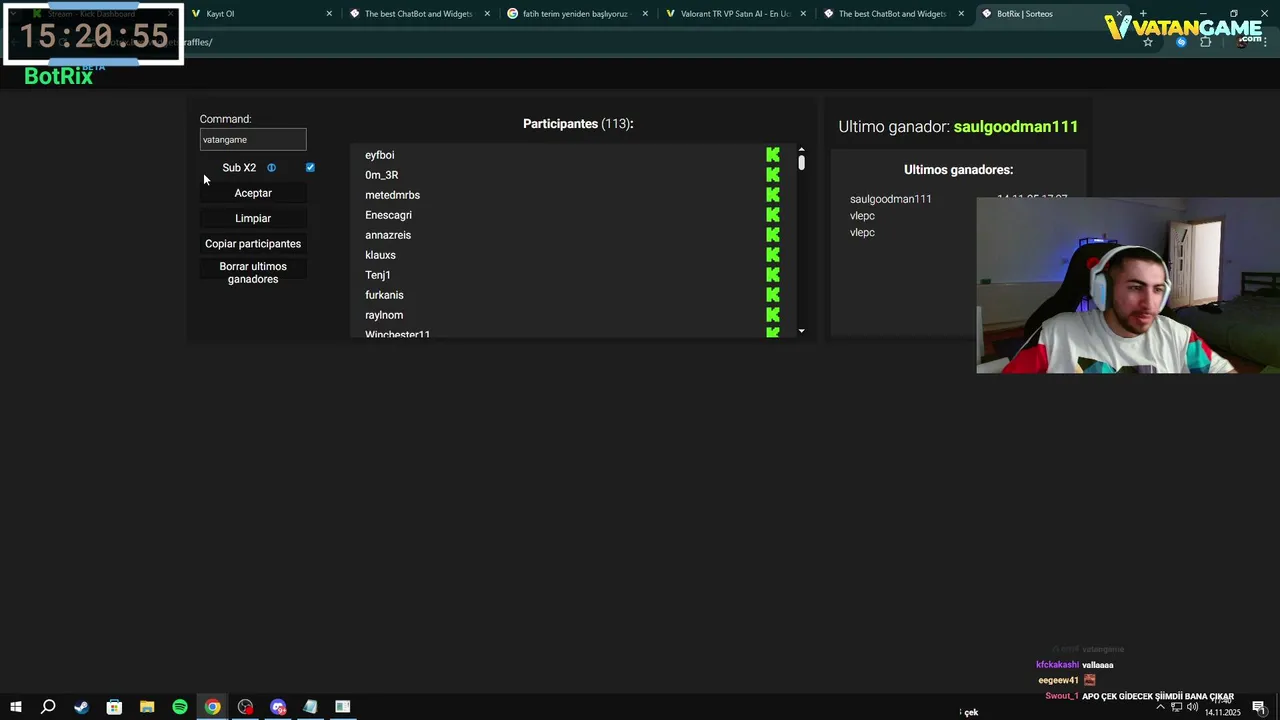Viewport: 1280px width, 720px height.
Task: Select participant furkanis
Action: [384, 295]
